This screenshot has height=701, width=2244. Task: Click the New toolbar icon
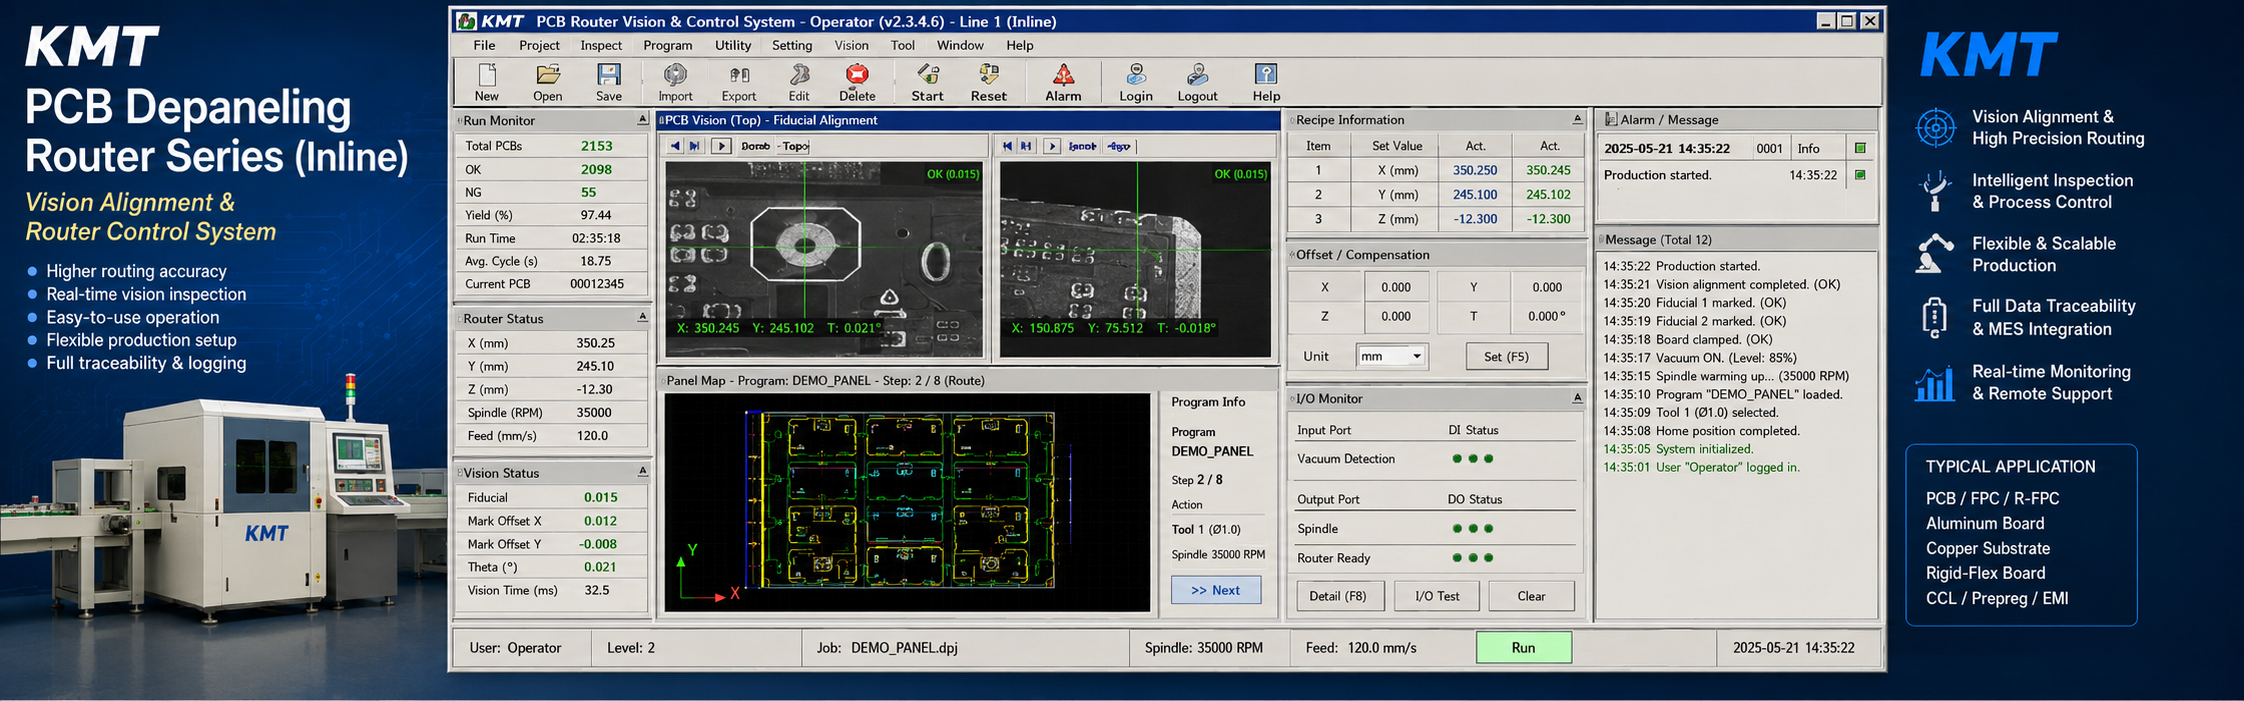(x=487, y=75)
